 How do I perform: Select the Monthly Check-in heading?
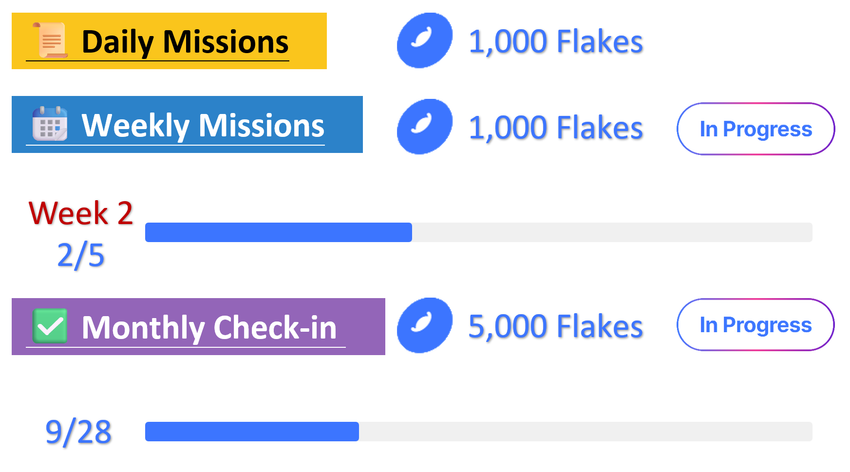[209, 327]
